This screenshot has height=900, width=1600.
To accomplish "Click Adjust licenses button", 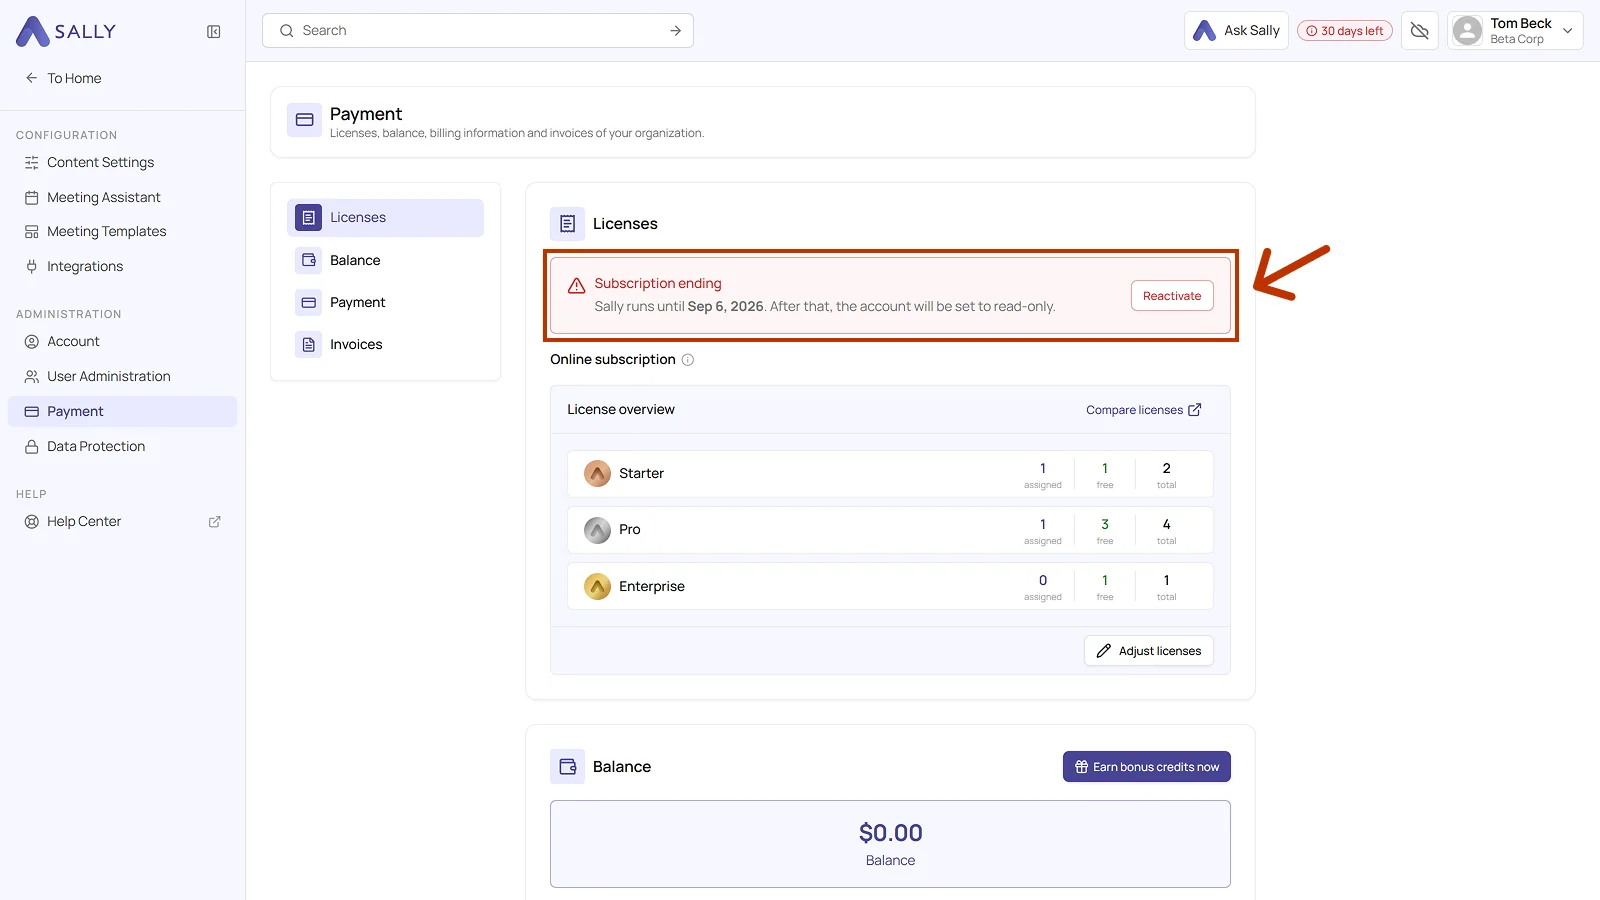I will (x=1149, y=651).
